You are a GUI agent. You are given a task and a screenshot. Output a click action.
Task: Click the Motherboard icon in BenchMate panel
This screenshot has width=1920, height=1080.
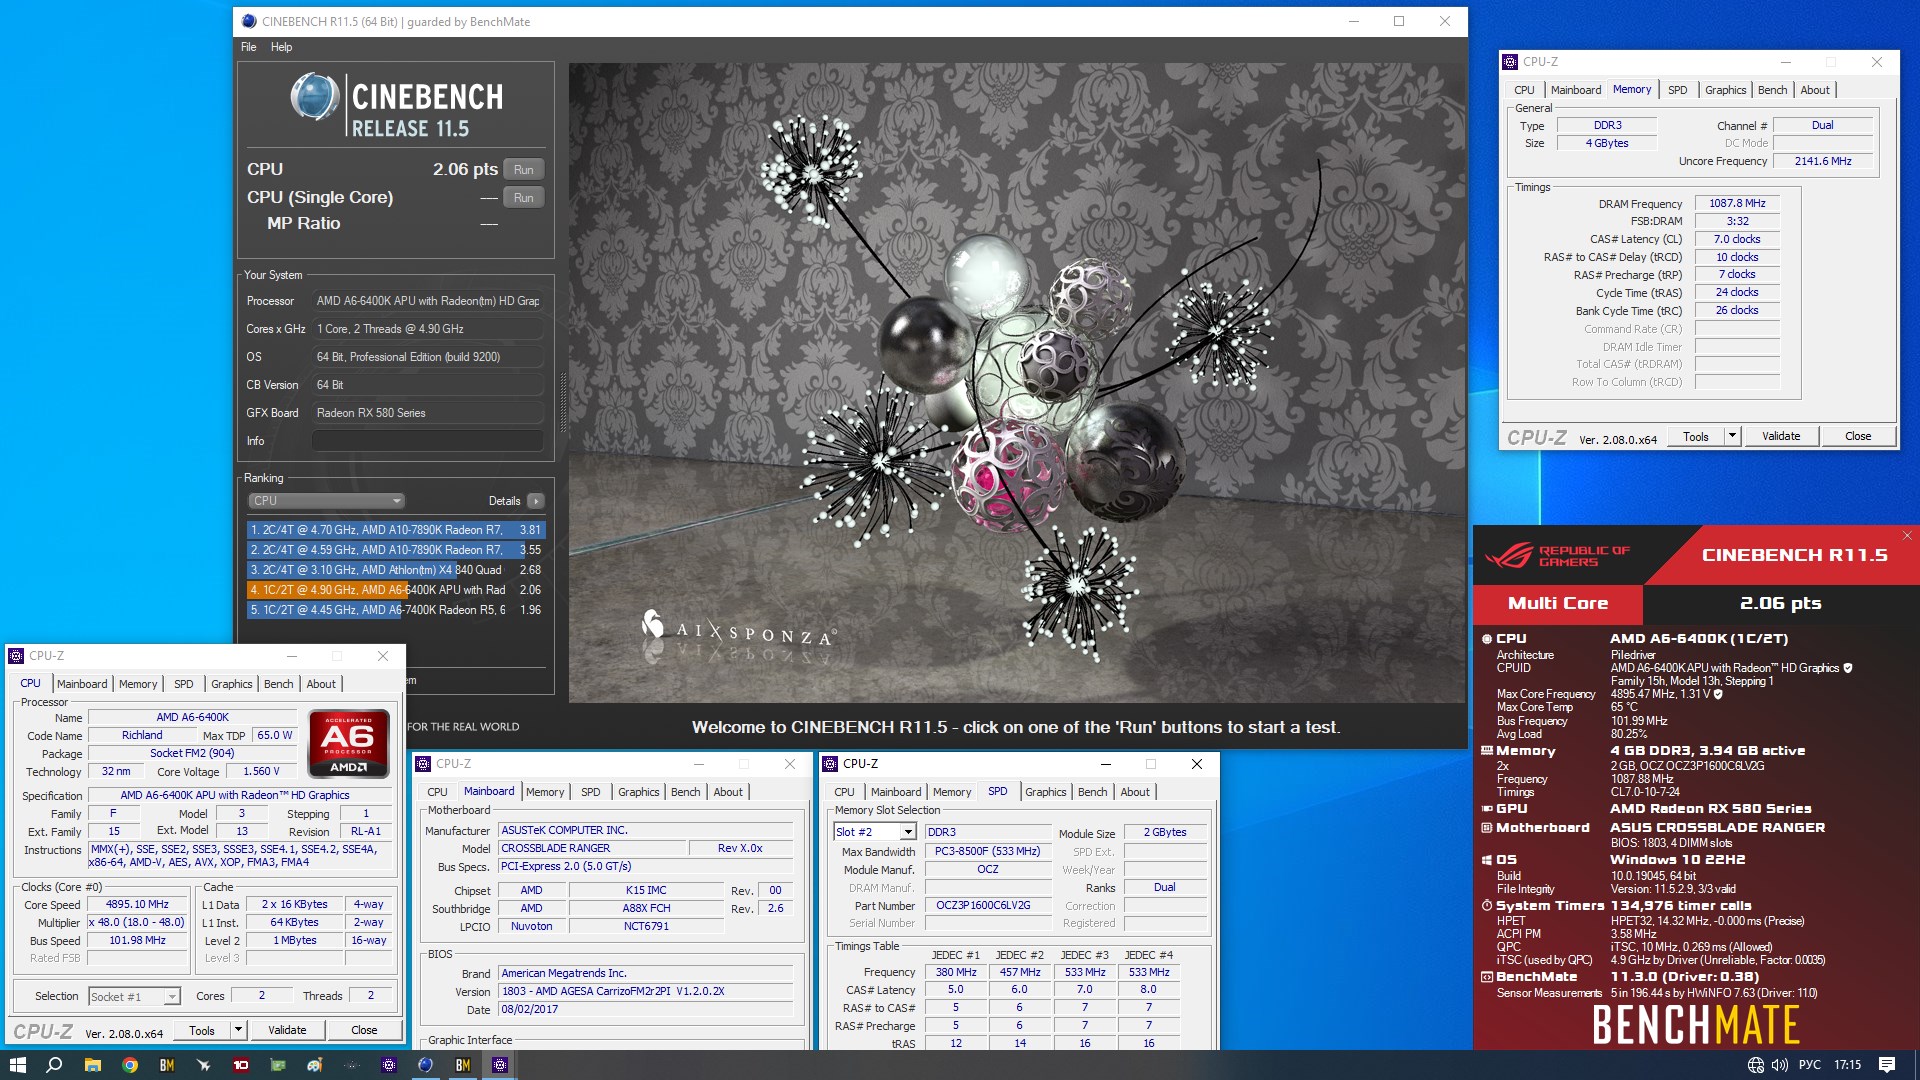coord(1487,827)
